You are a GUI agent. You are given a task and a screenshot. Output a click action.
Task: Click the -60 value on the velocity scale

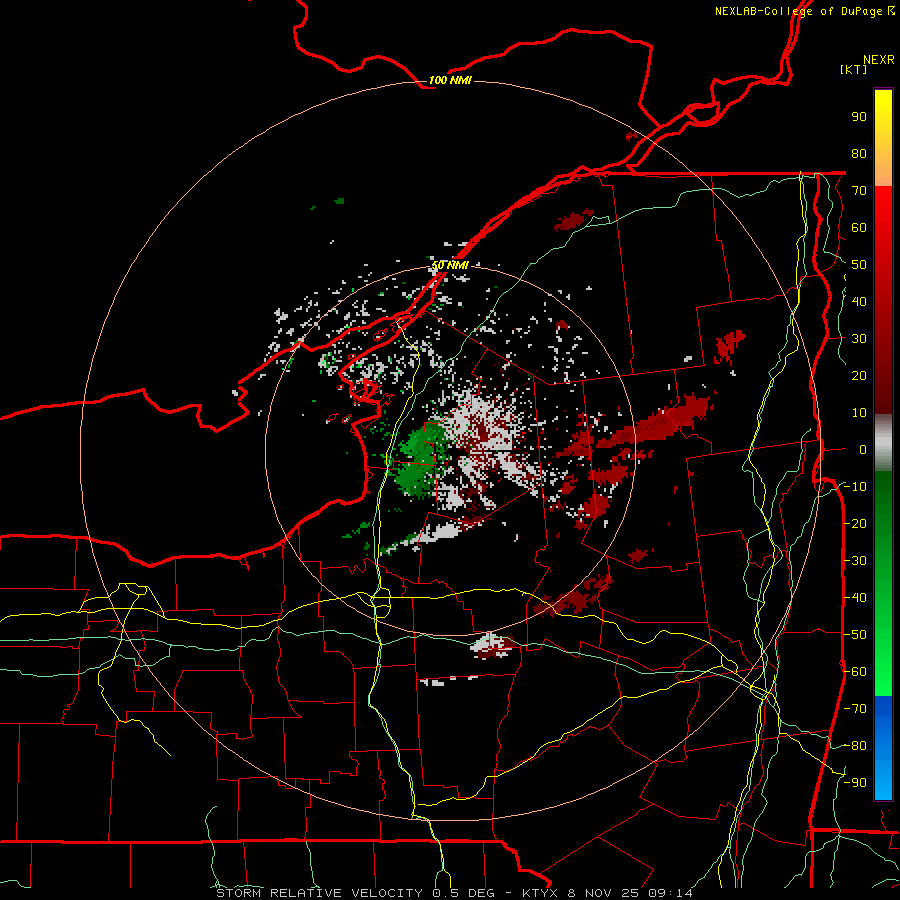click(x=855, y=672)
